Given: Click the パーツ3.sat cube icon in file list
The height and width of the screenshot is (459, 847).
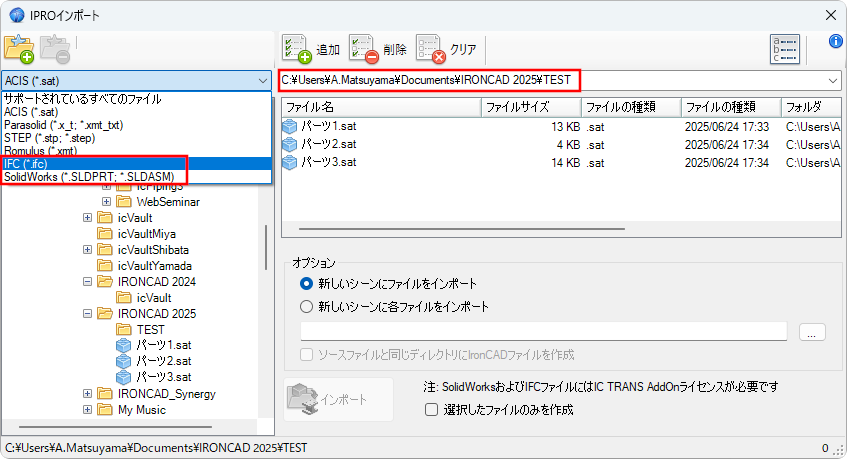Looking at the screenshot, I should [x=290, y=162].
